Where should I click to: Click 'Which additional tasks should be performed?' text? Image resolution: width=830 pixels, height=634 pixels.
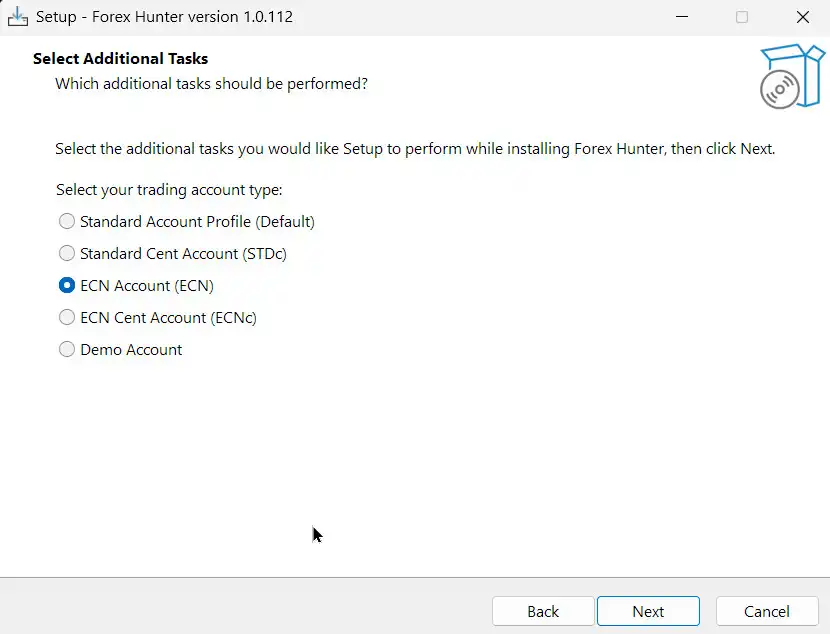click(x=212, y=84)
